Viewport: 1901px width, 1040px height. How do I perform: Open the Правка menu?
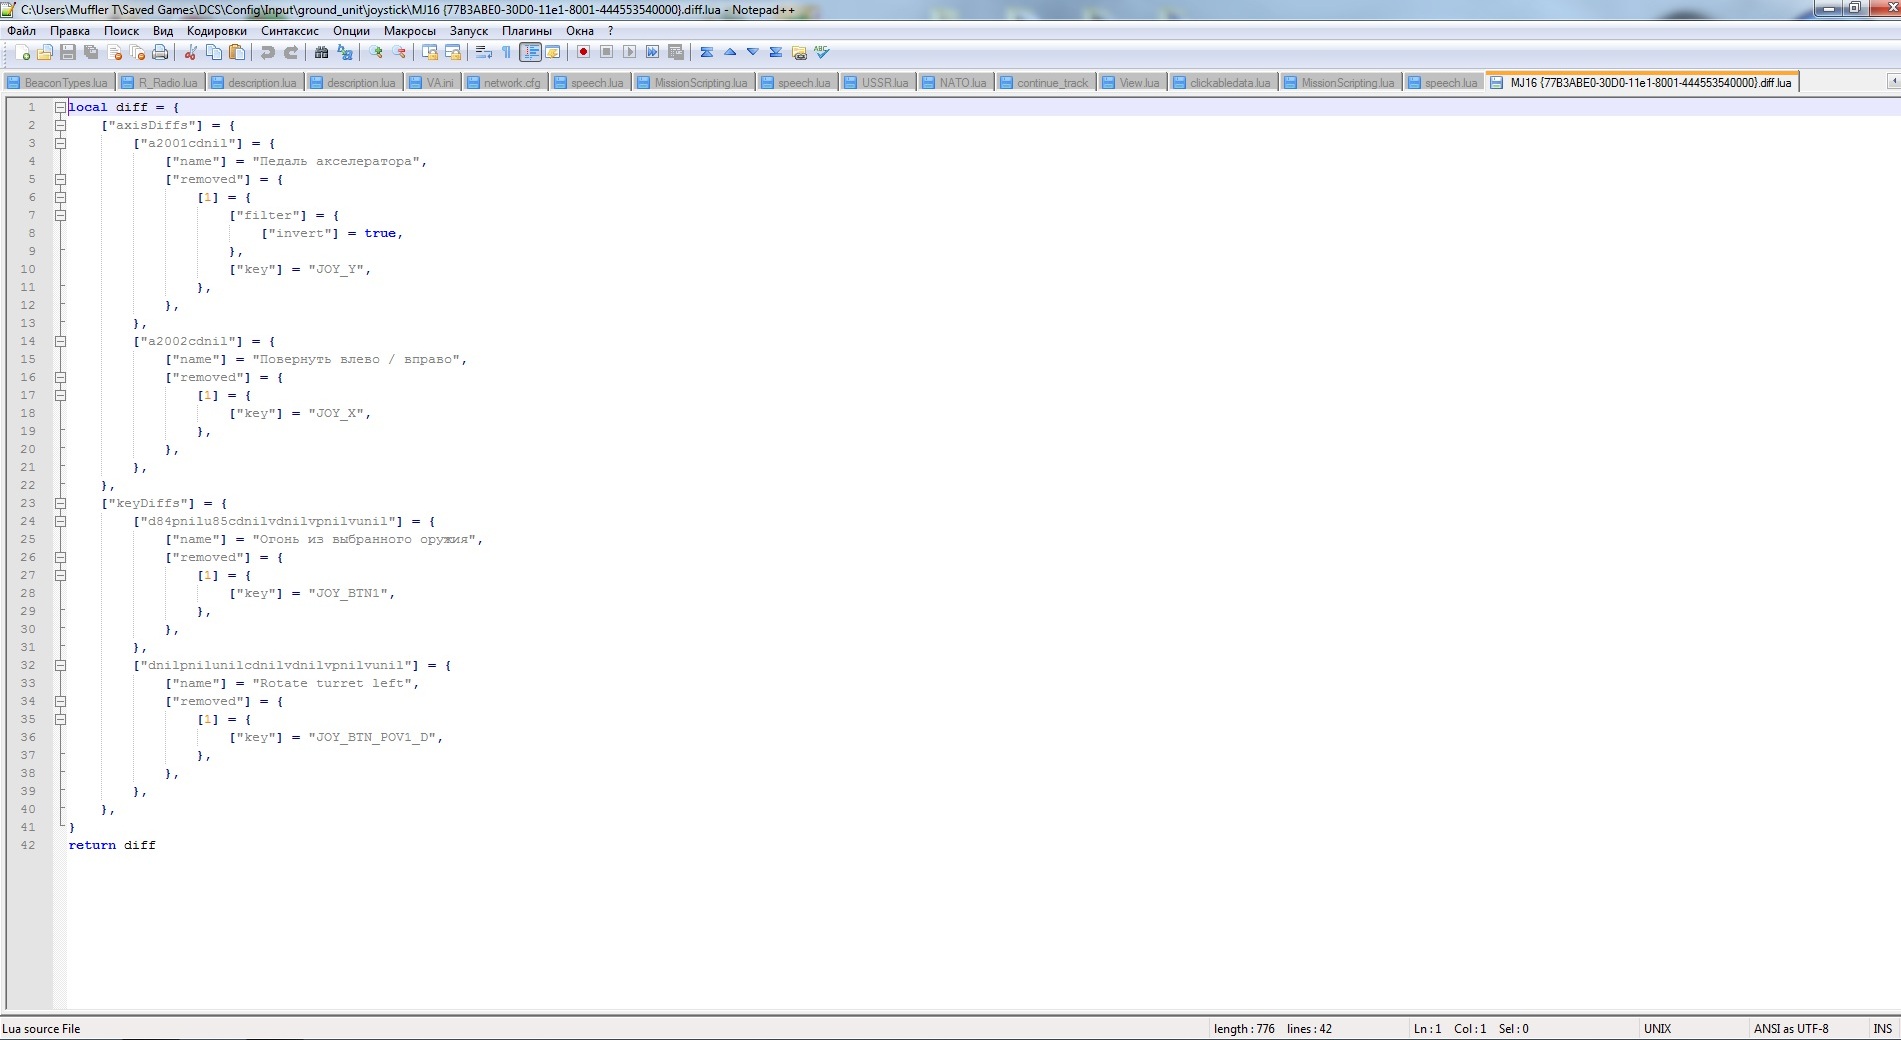click(70, 31)
